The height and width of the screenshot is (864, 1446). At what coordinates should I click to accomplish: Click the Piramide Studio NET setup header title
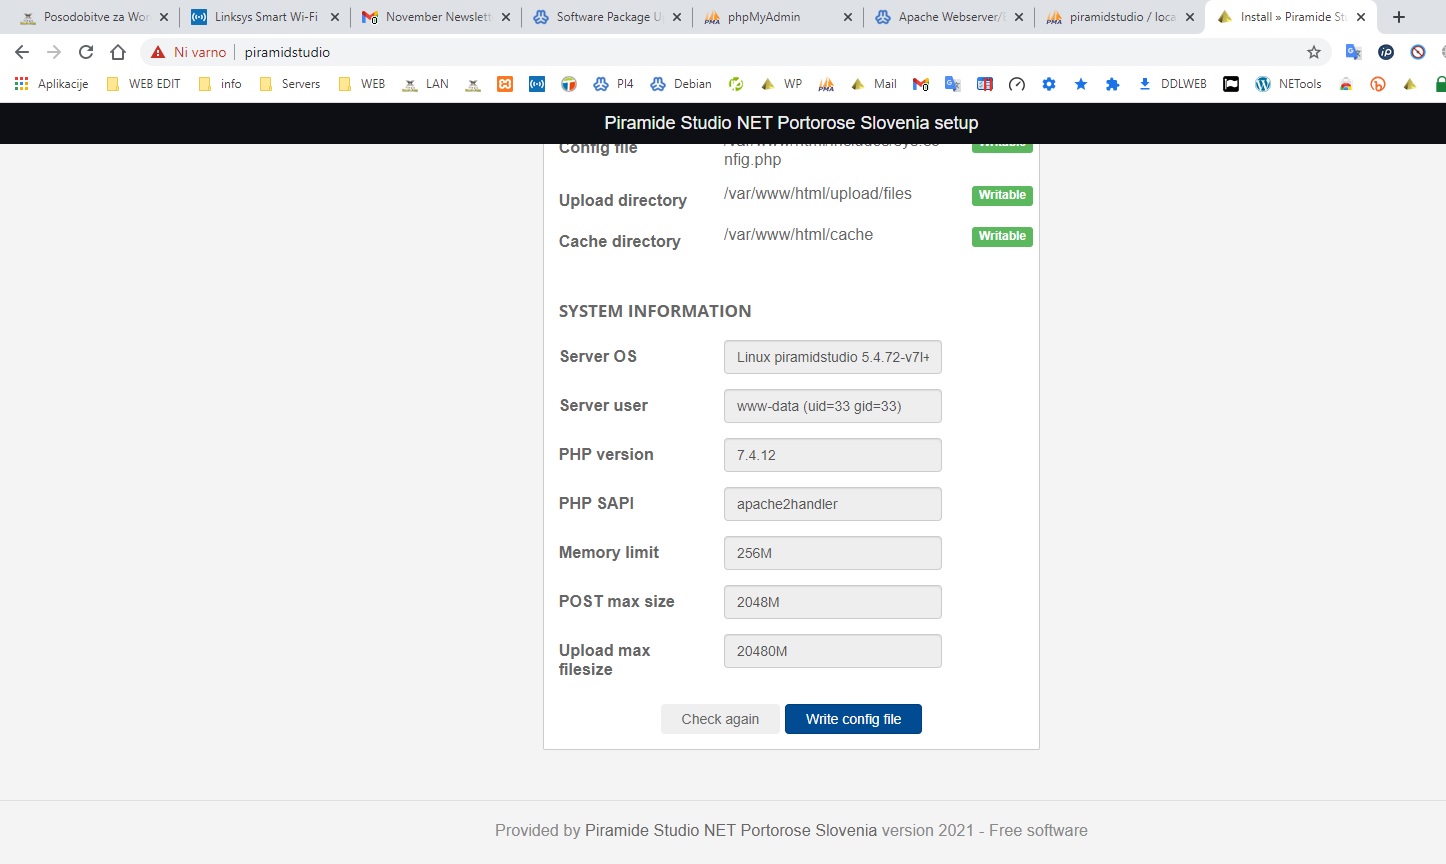(x=791, y=123)
